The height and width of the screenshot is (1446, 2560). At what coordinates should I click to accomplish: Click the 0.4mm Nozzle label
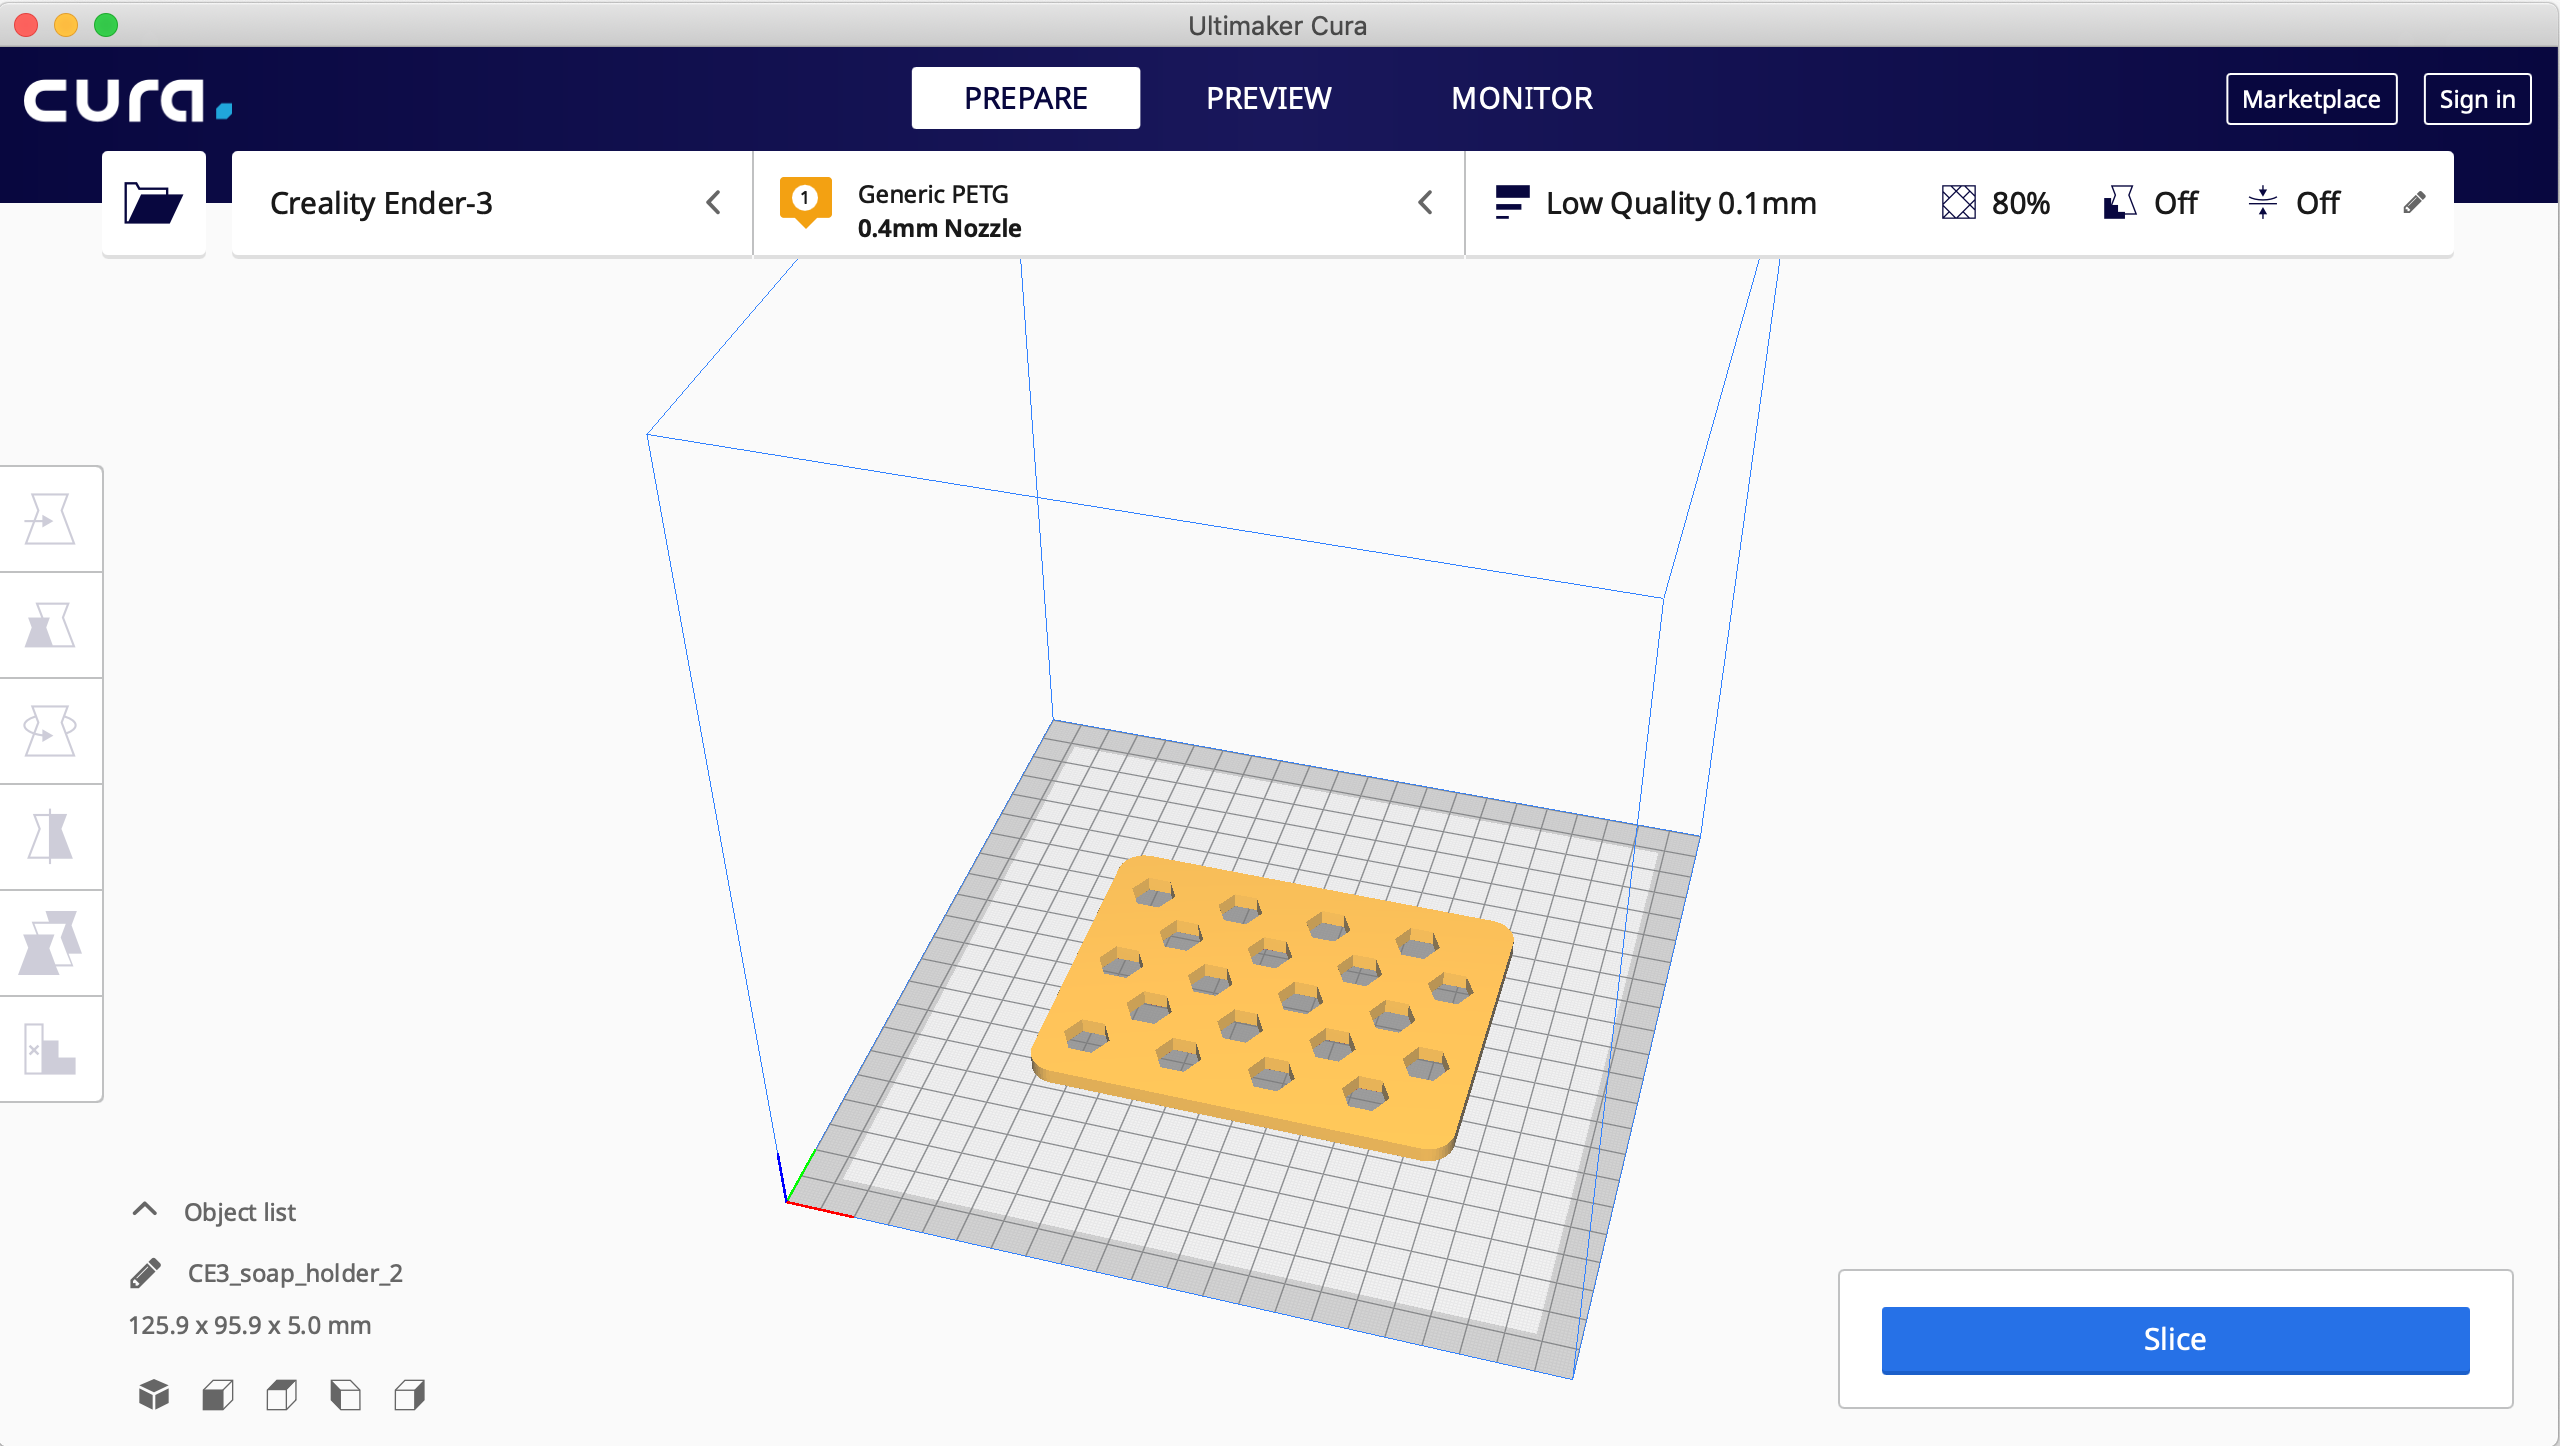[x=939, y=228]
